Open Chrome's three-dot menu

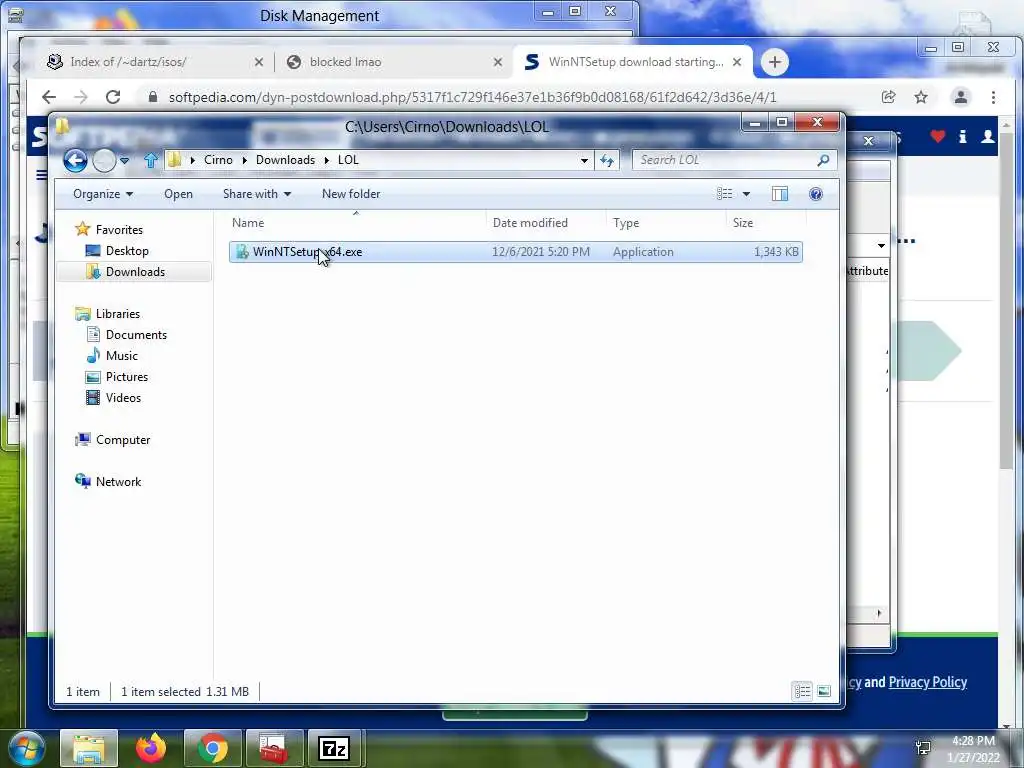point(993,97)
